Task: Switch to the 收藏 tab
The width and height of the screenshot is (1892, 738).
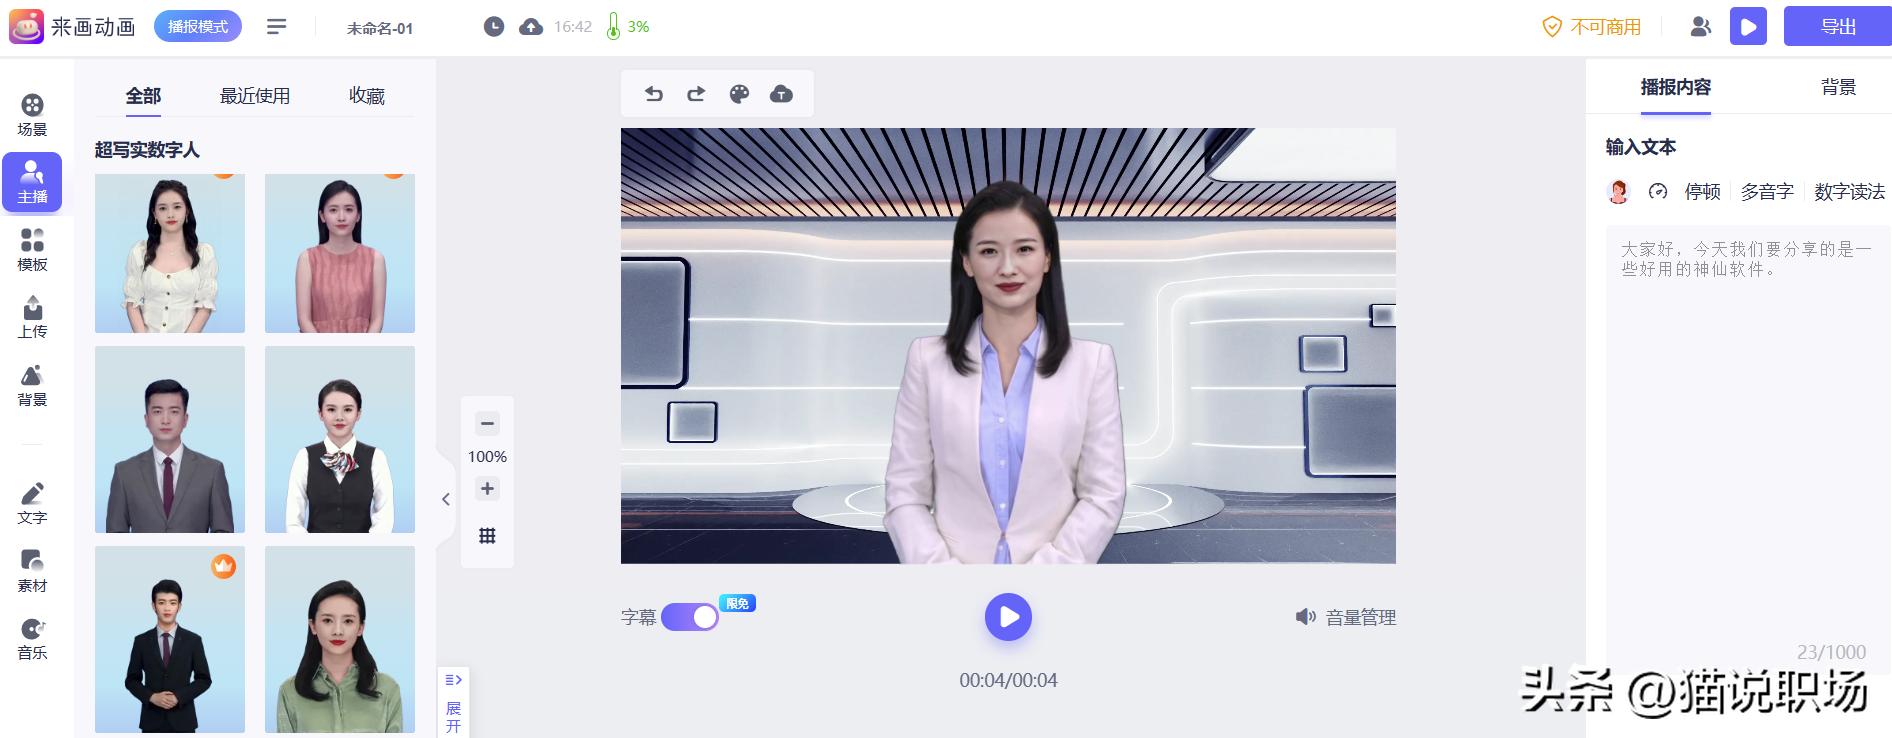Action: (x=367, y=96)
